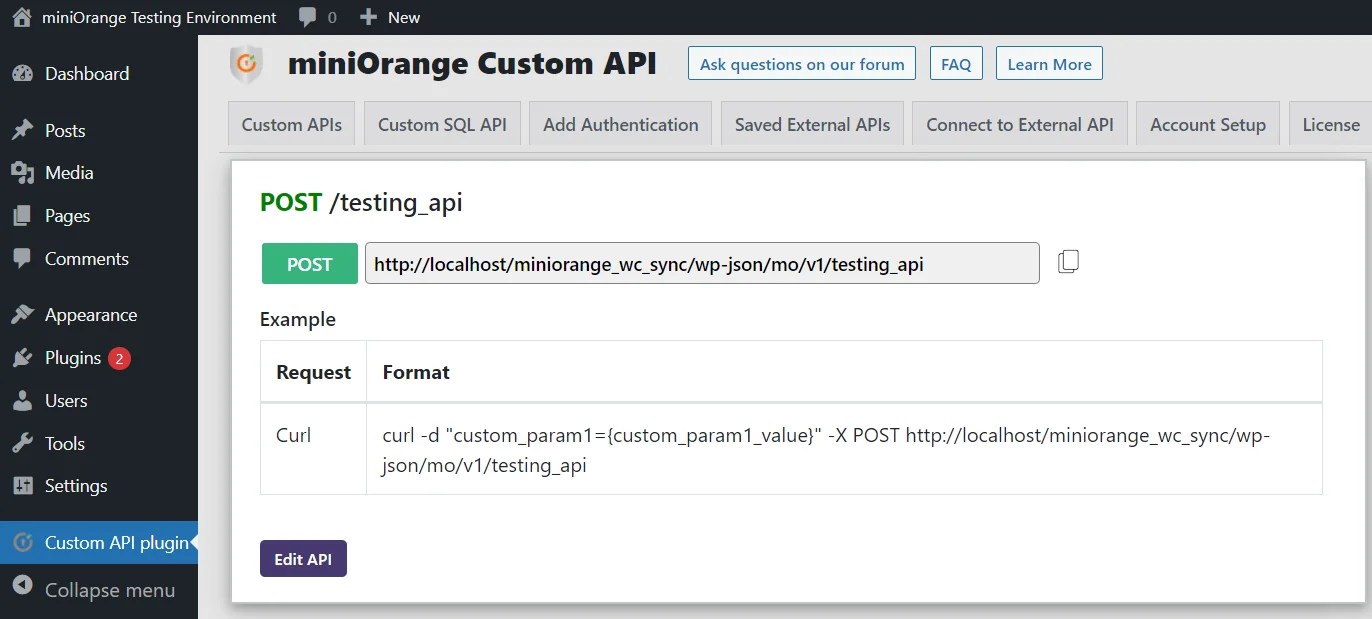
Task: Collapse the admin sidebar menu
Action: click(x=24, y=590)
